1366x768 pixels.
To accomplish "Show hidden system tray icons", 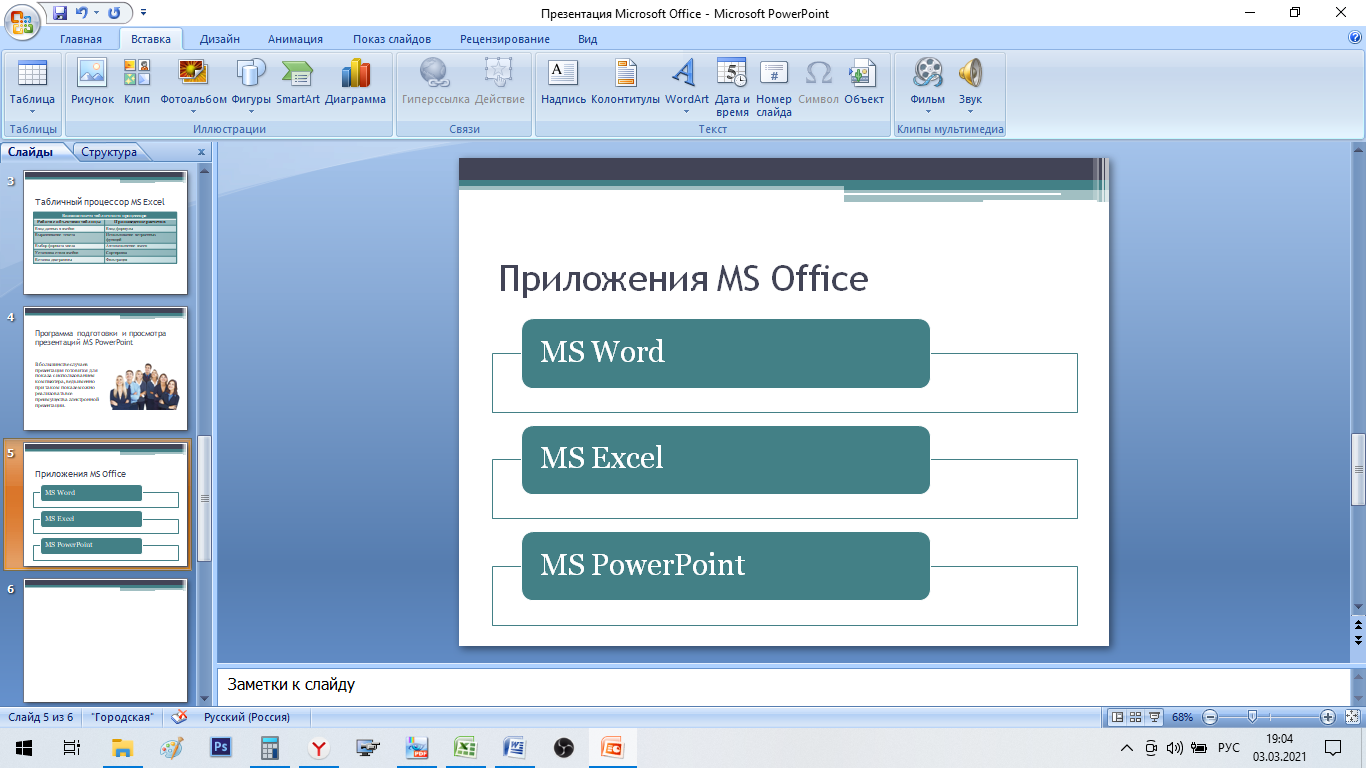I will 1127,748.
